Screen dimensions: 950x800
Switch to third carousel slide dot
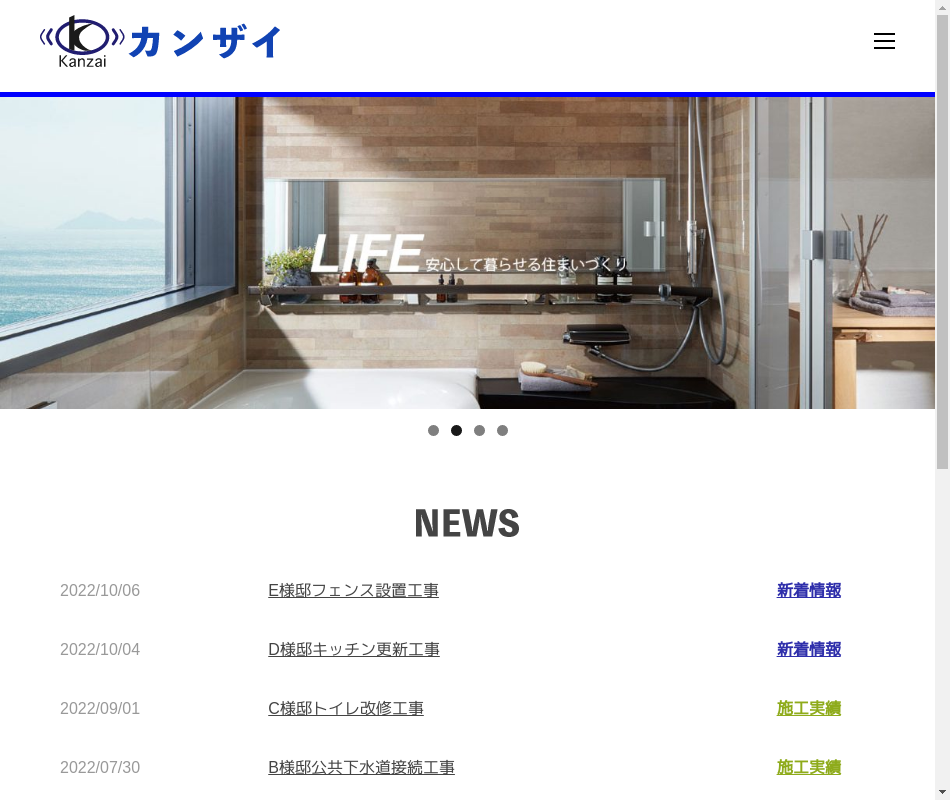click(x=479, y=431)
